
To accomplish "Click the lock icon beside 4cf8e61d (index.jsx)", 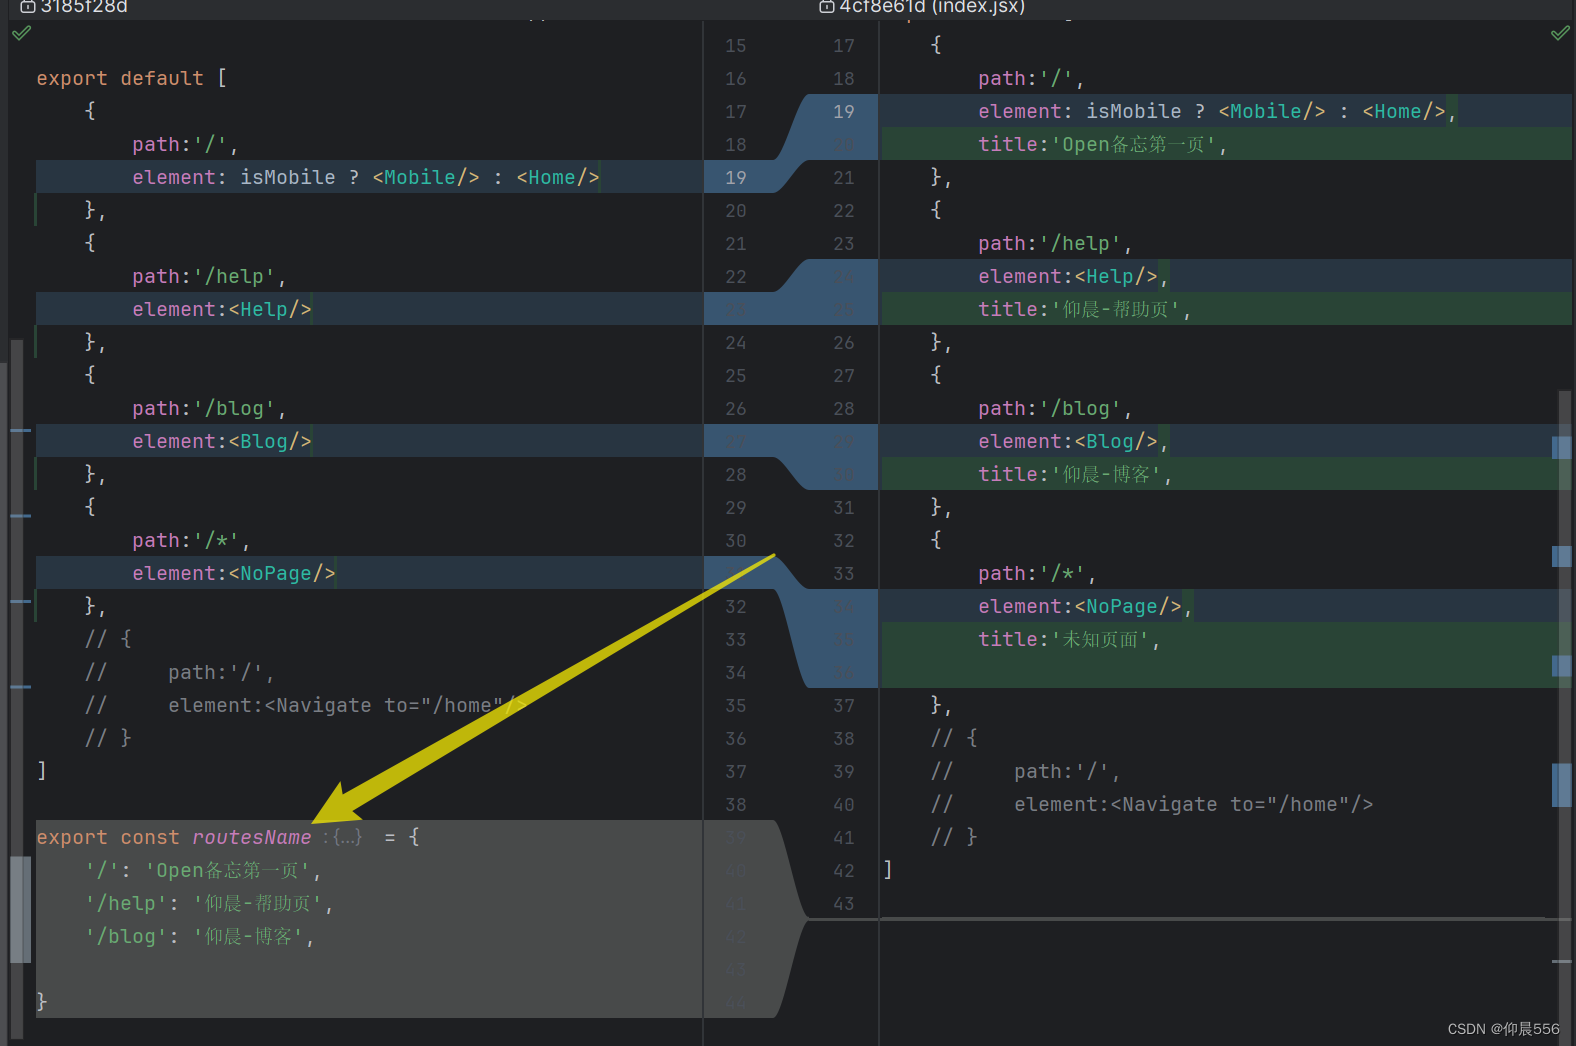I will click(827, 7).
